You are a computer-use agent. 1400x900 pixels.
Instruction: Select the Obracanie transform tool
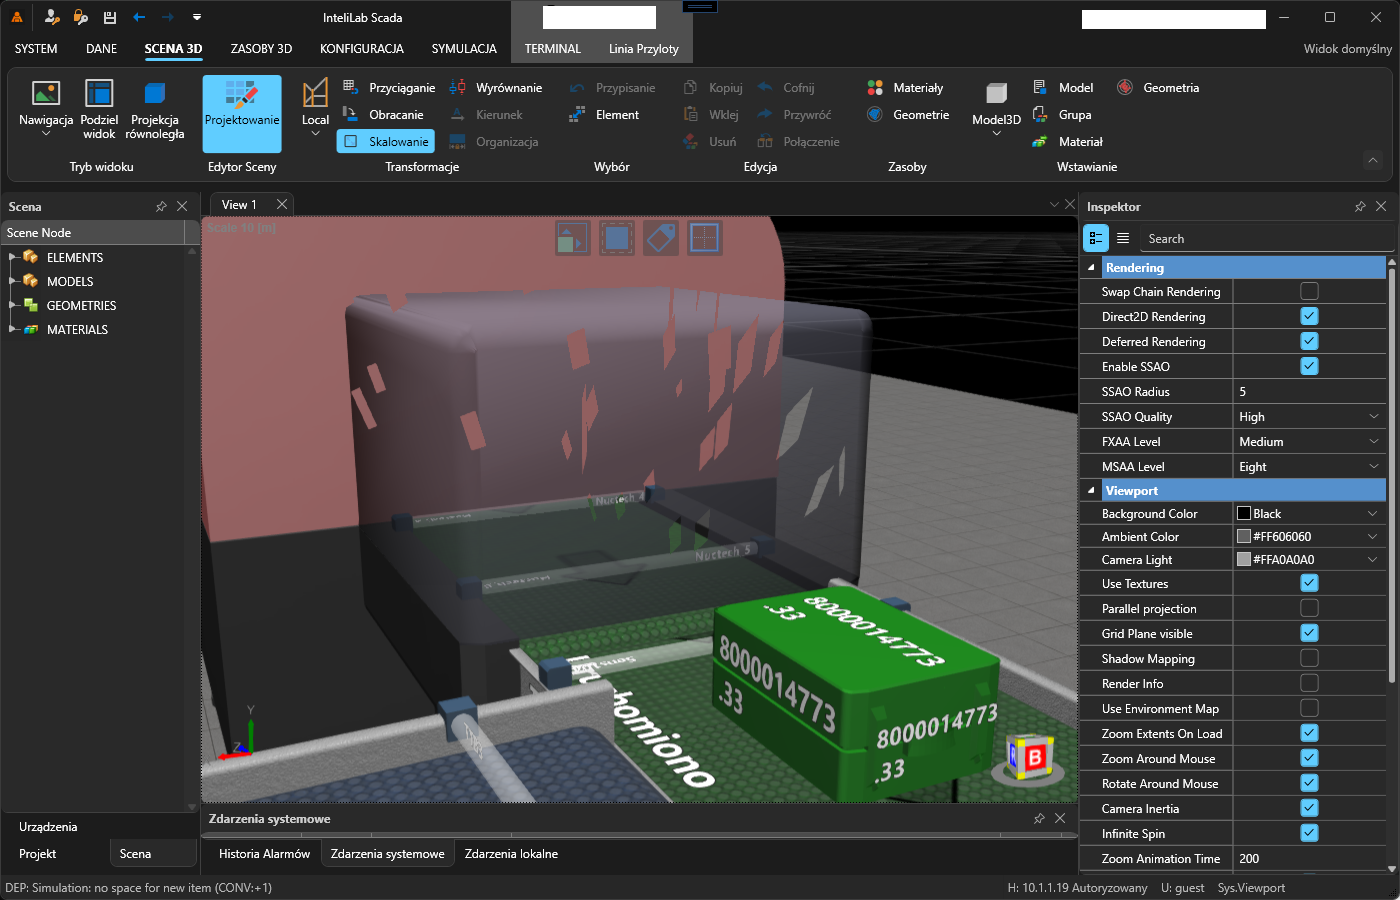pyautogui.click(x=388, y=114)
